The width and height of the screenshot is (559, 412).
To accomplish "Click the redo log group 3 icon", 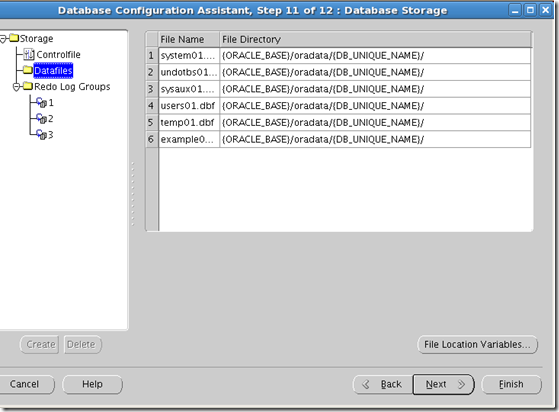I will pos(41,135).
